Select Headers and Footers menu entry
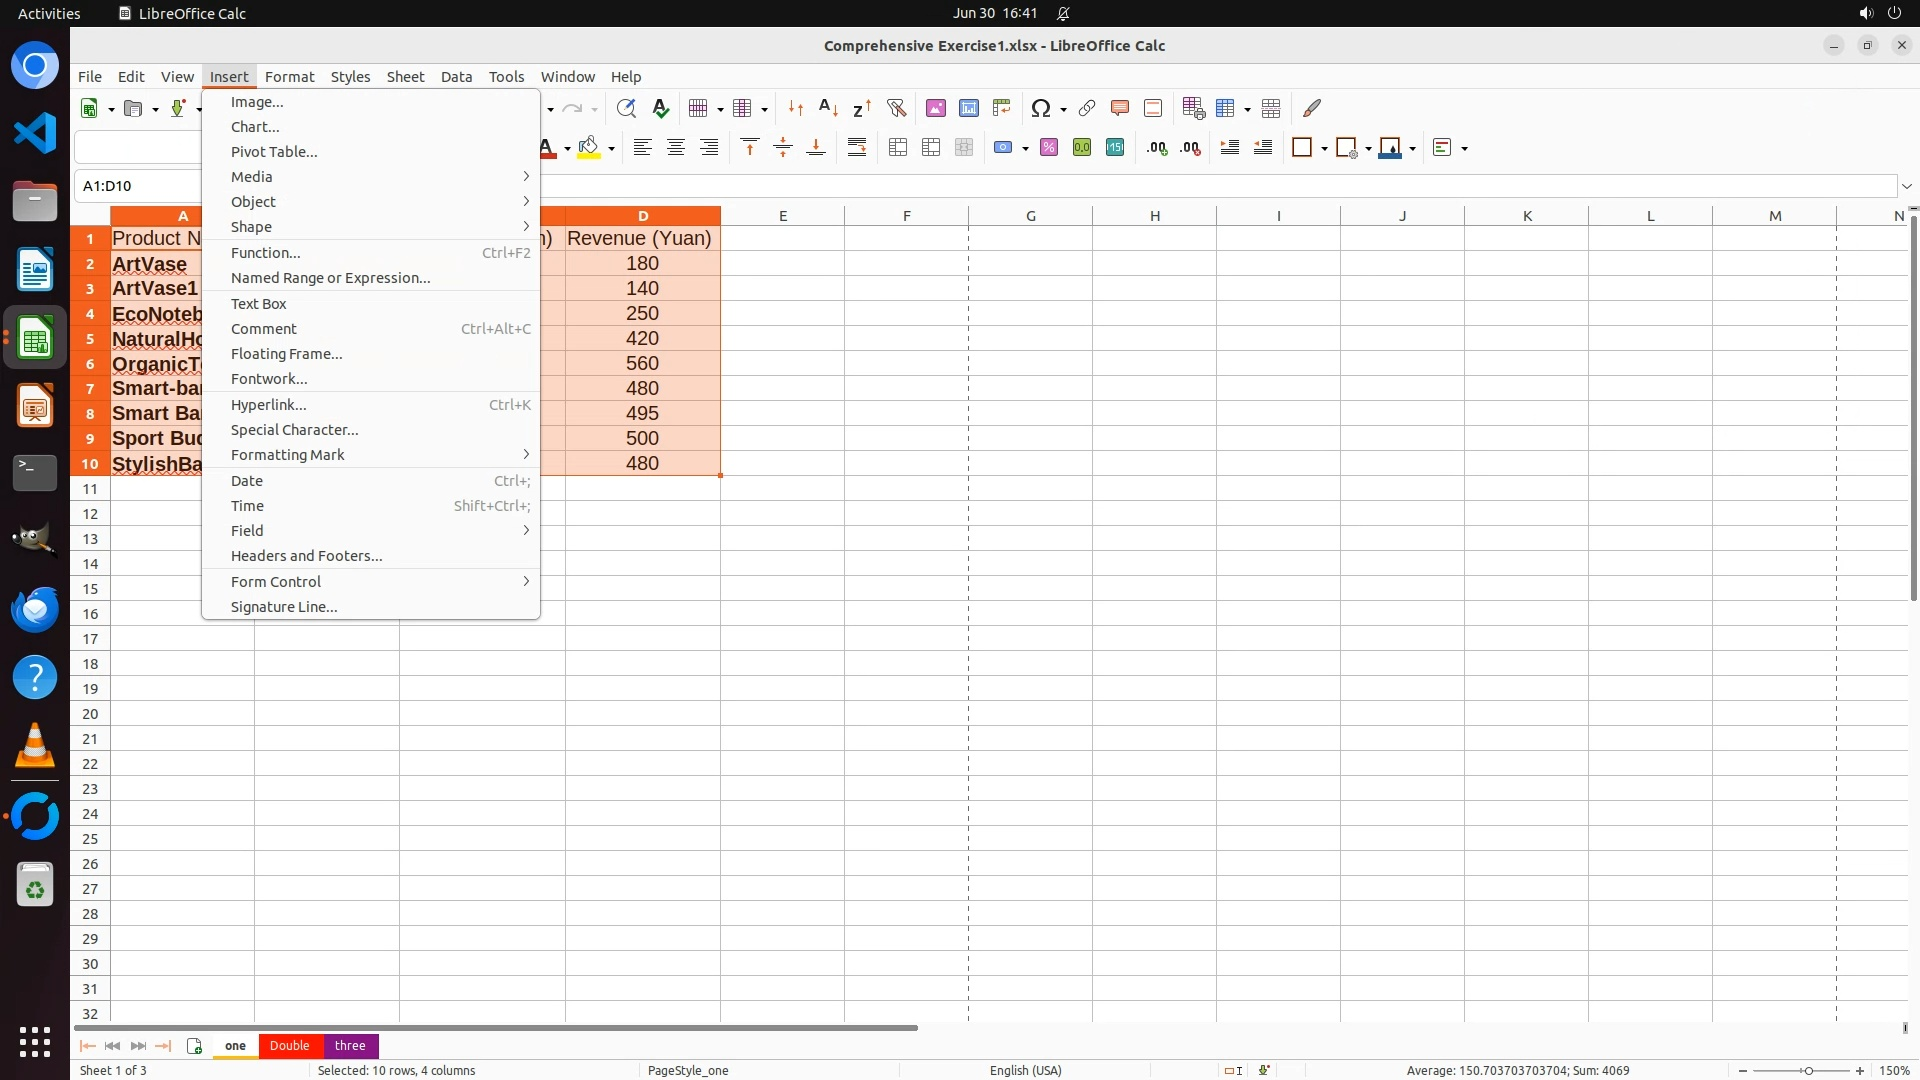1920x1080 pixels. (x=306, y=556)
